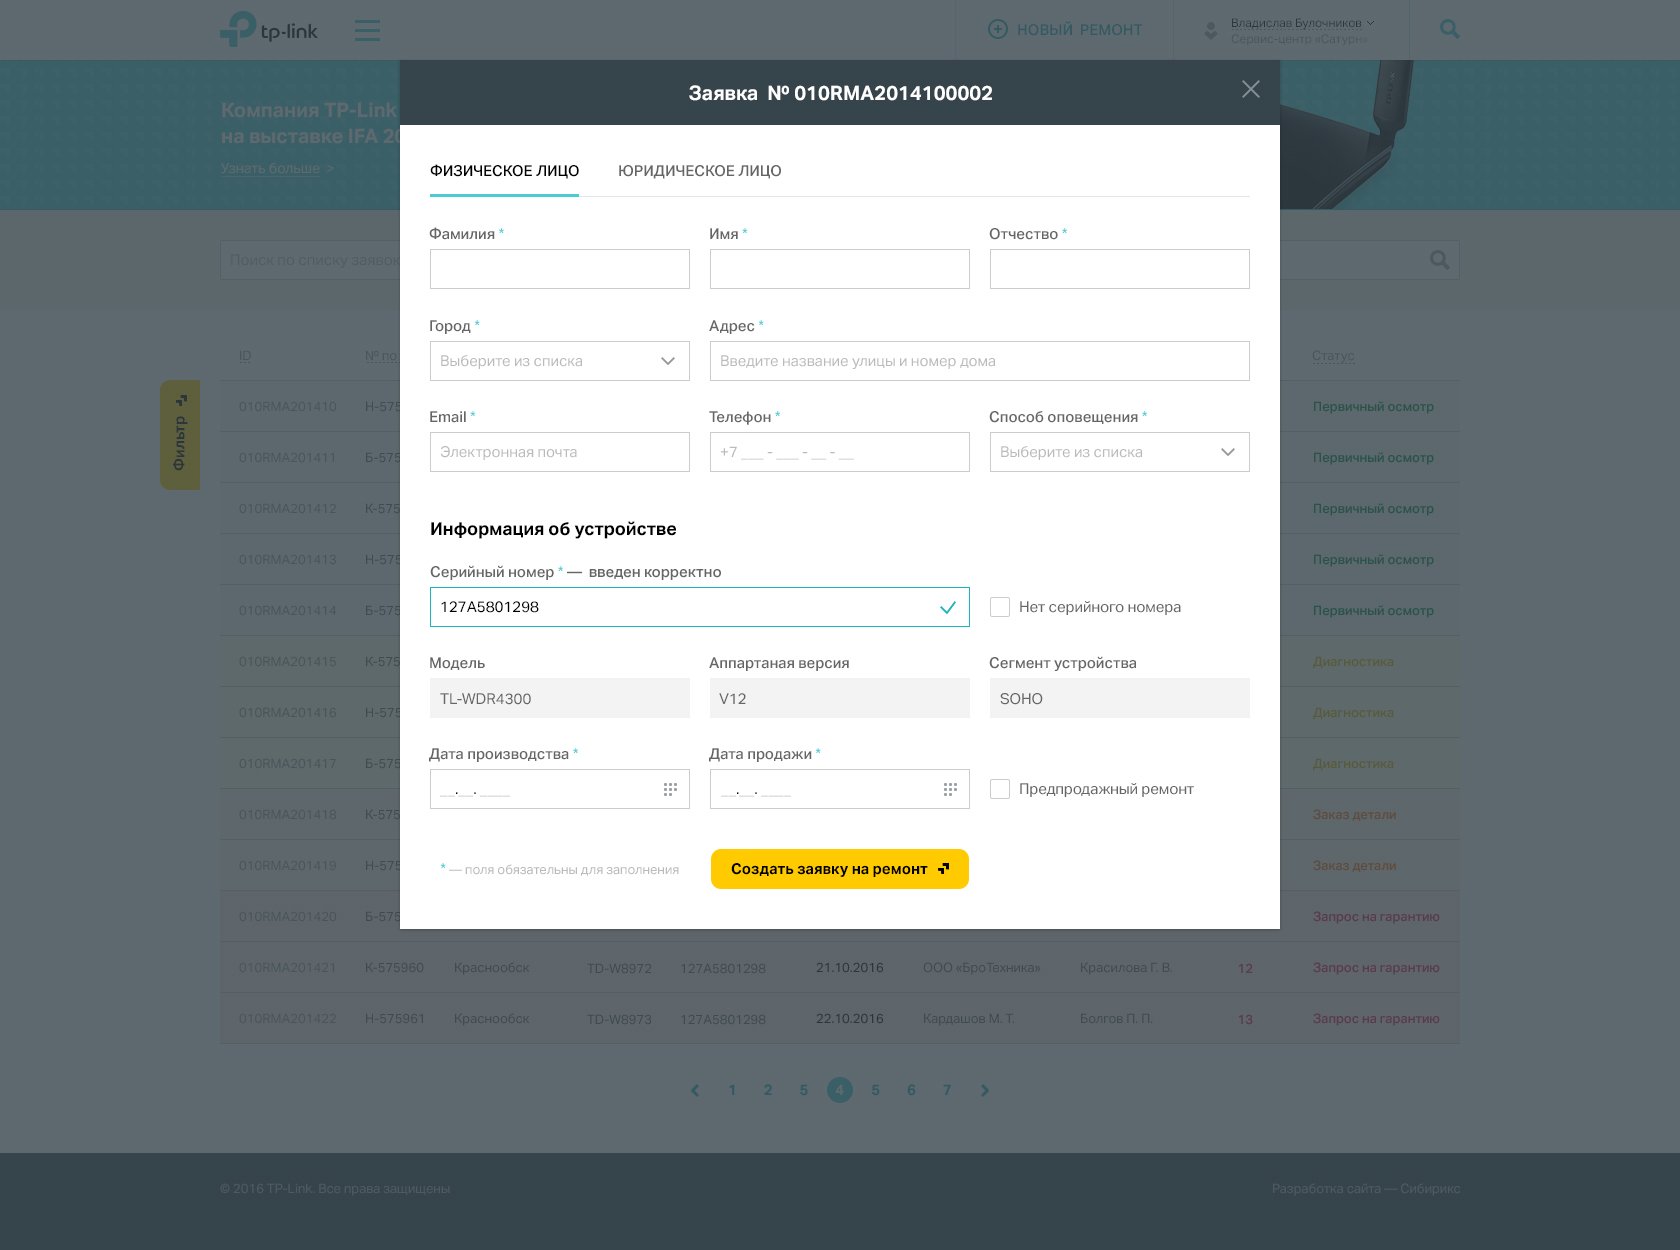Image resolution: width=1680 pixels, height=1250 pixels.
Task: Click the list search magnifier icon
Action: click(x=1439, y=260)
